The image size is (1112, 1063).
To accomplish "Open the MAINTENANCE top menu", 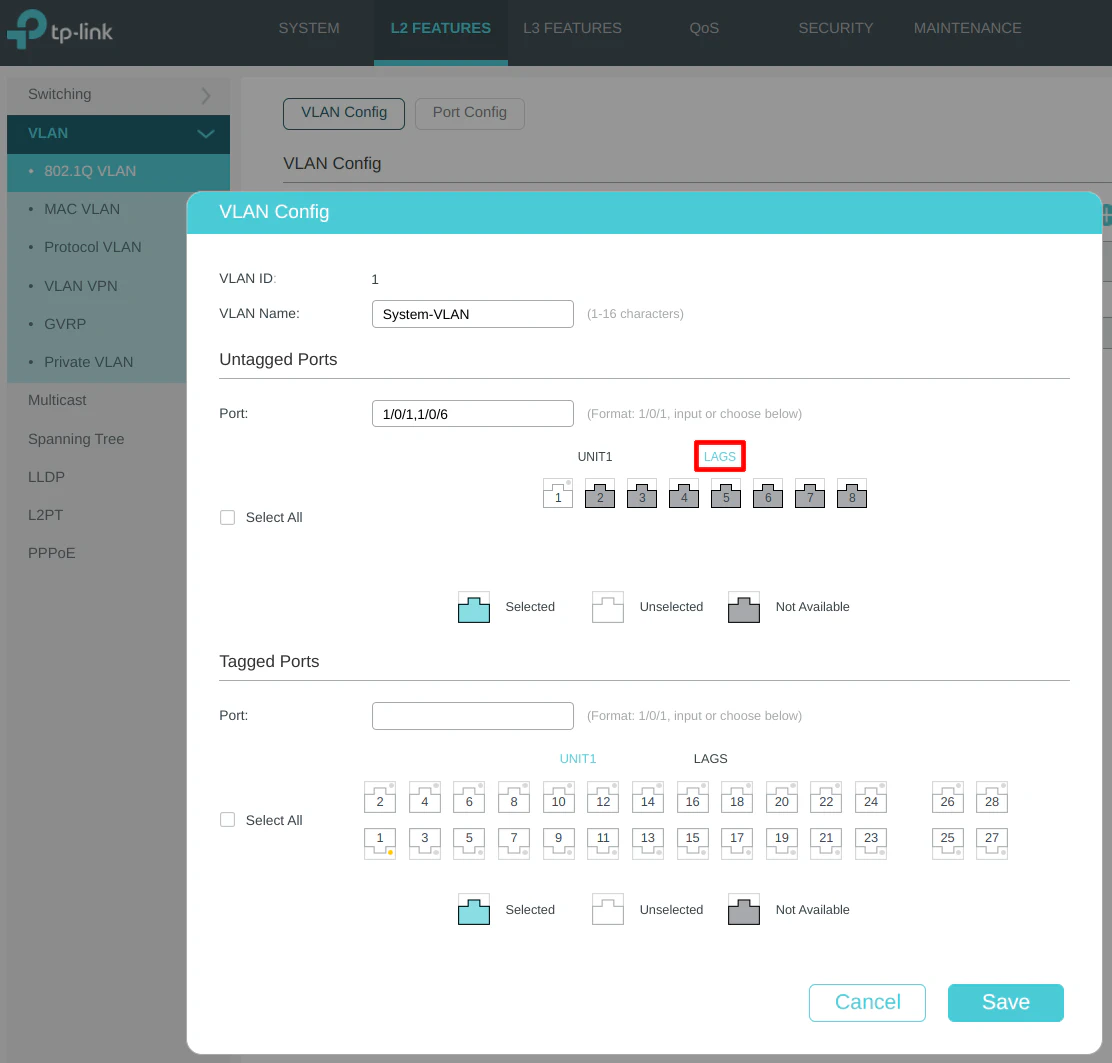I will click(x=967, y=28).
